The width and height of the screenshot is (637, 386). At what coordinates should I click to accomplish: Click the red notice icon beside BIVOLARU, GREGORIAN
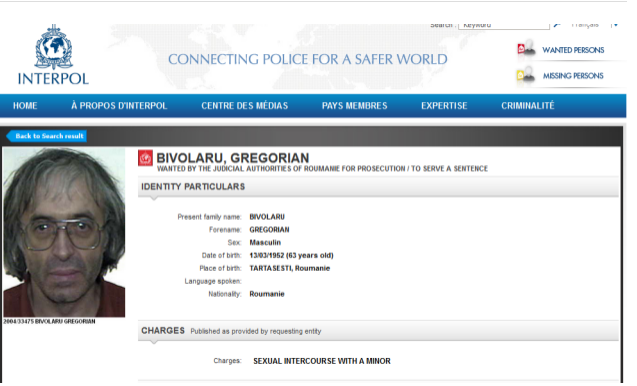[145, 158]
